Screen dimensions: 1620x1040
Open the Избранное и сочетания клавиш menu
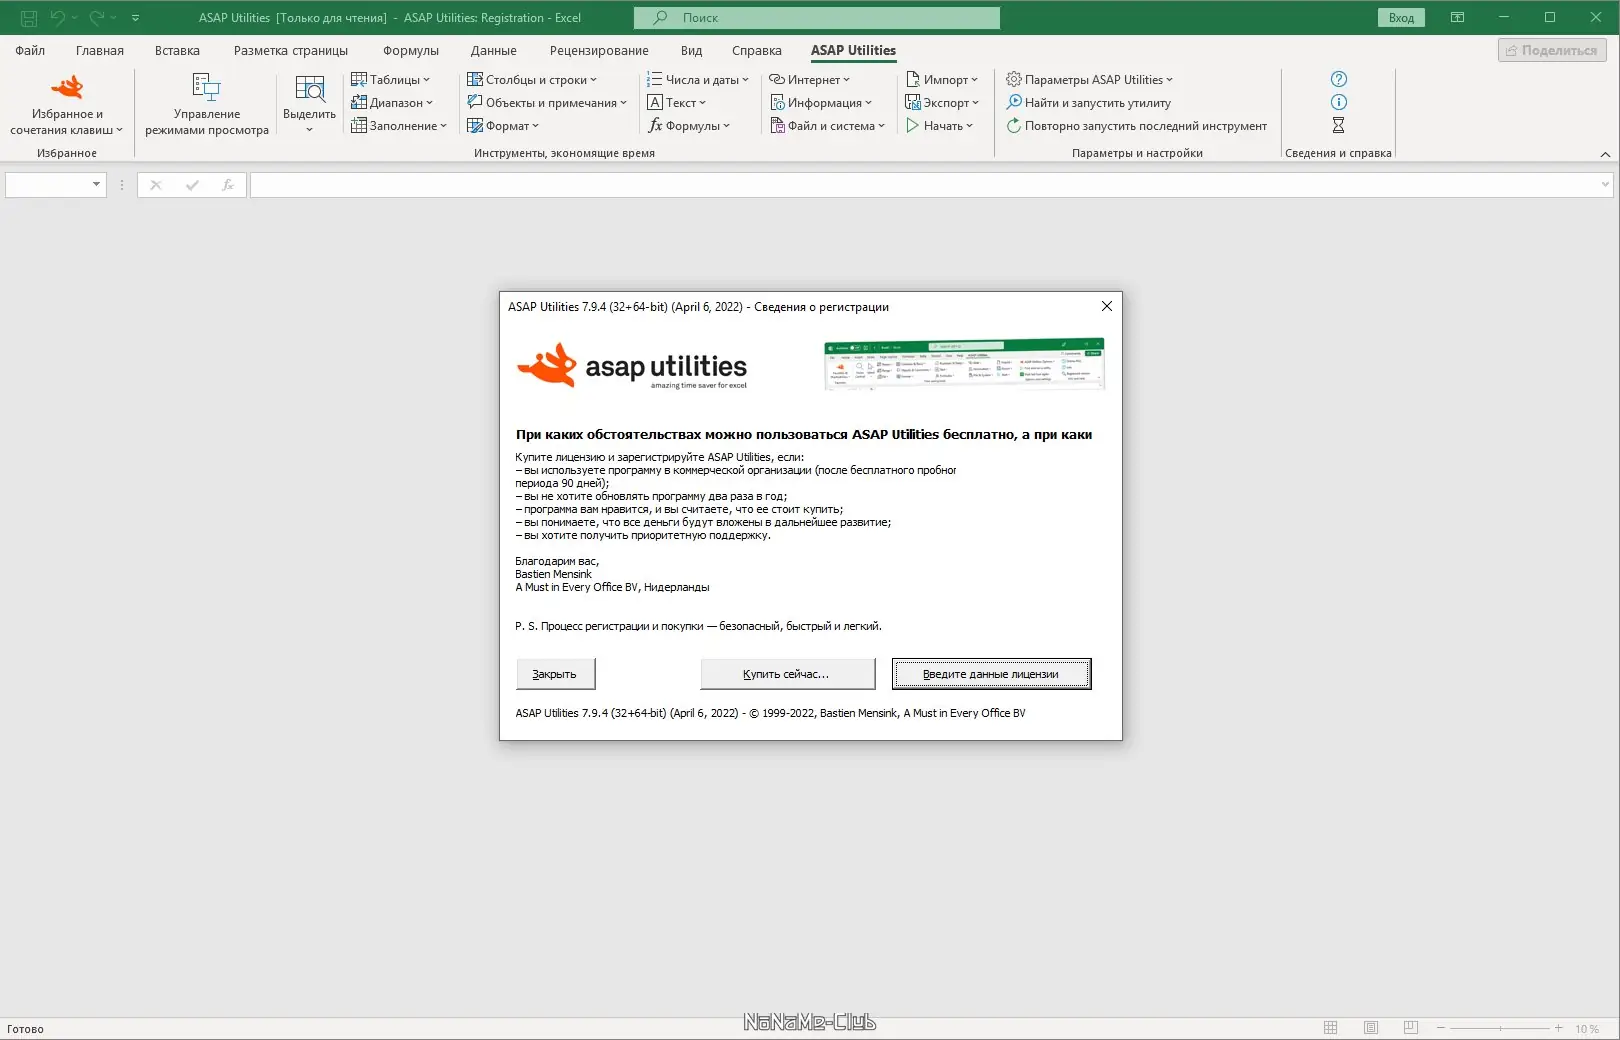click(67, 104)
